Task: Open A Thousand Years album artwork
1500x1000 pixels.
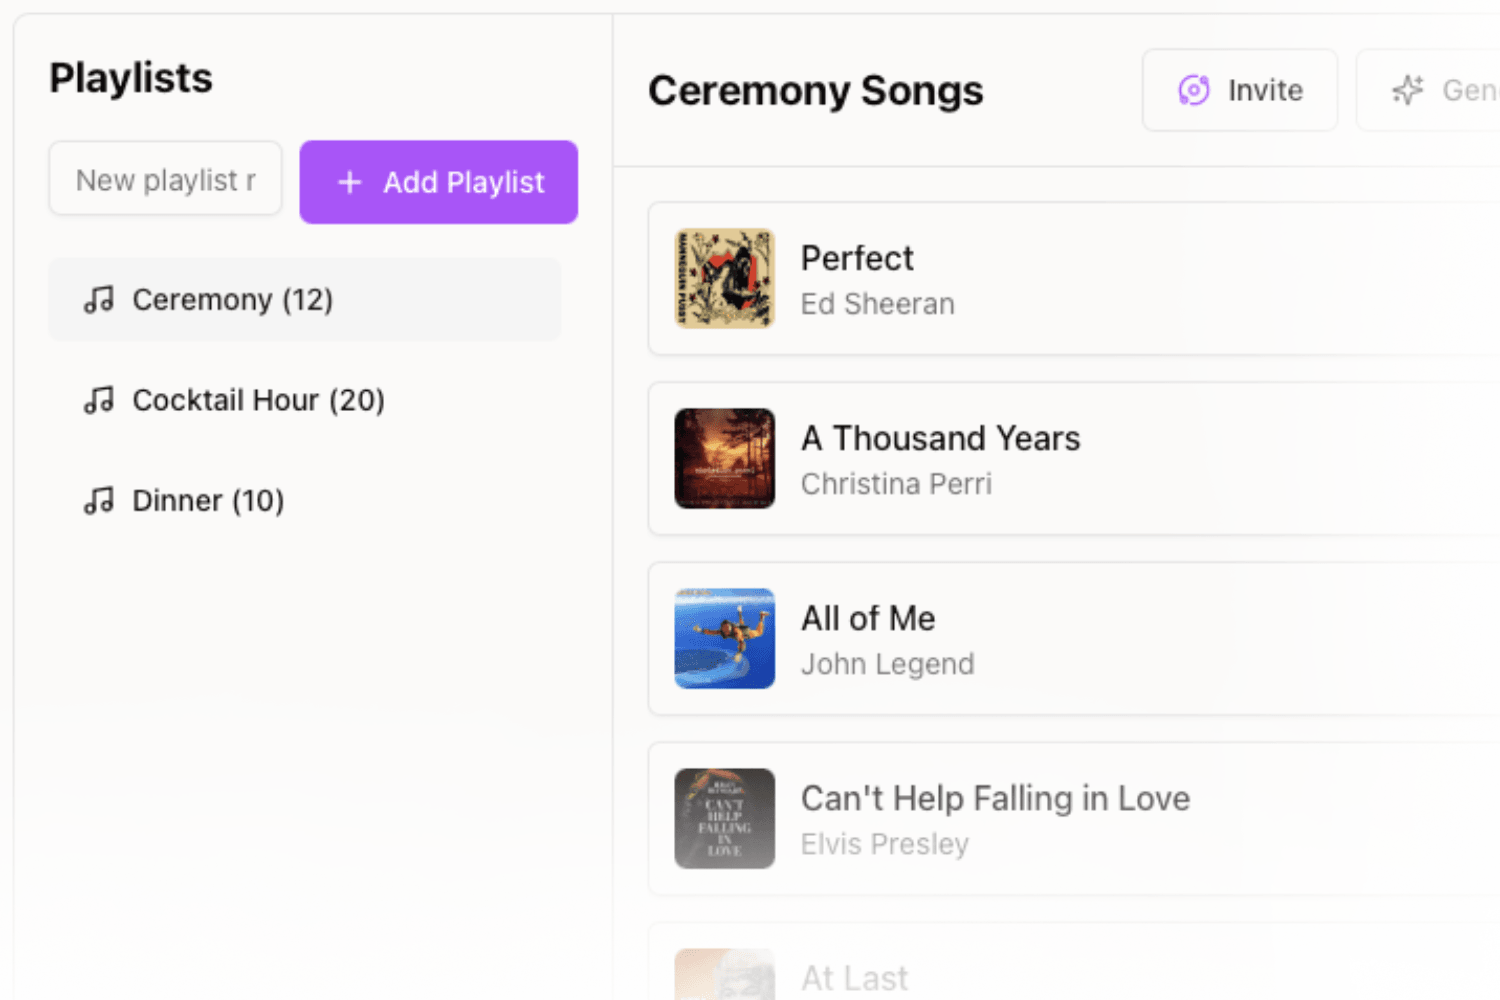Action: tap(724, 458)
